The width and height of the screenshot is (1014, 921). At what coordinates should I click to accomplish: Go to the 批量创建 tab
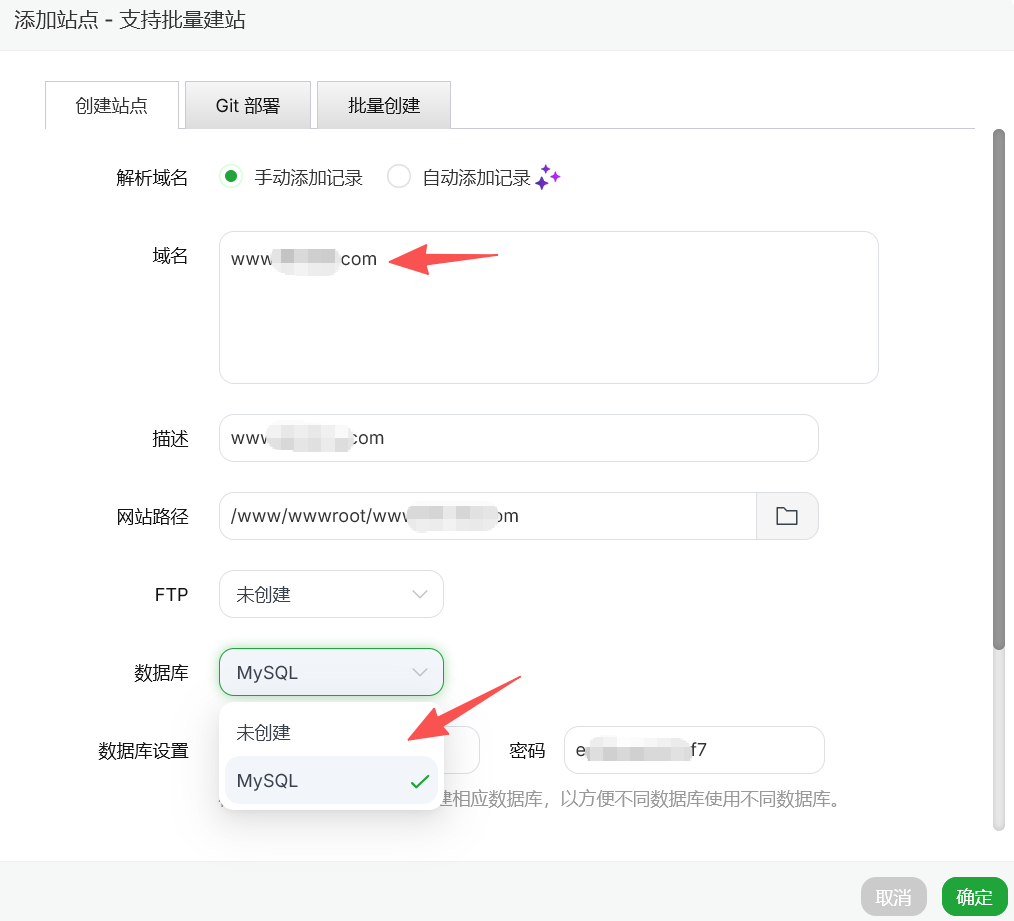pos(384,105)
